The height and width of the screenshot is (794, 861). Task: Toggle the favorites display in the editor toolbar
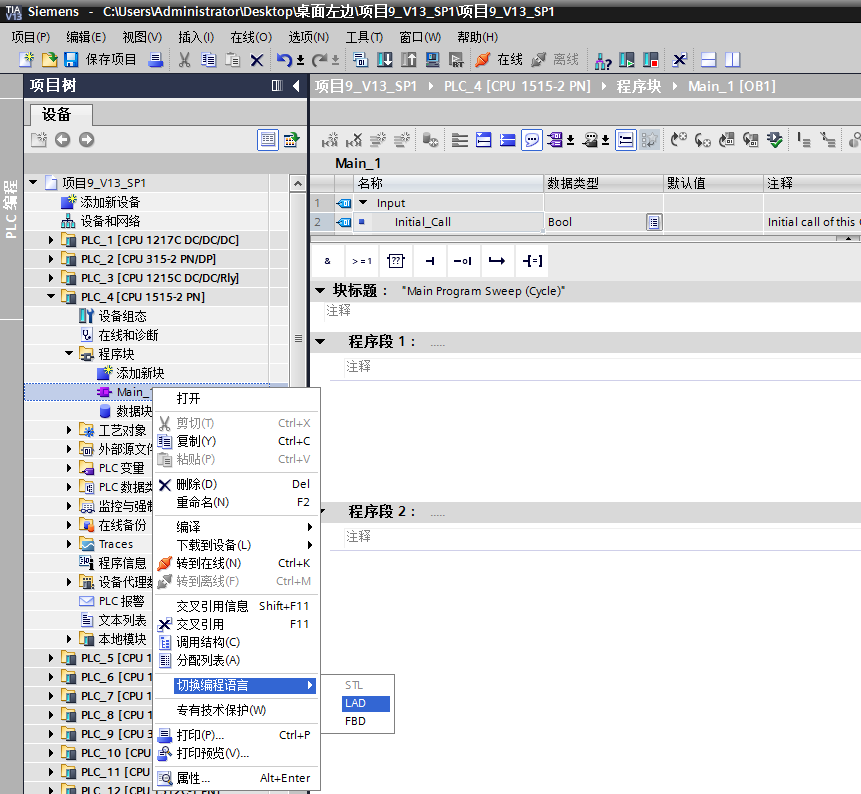pyautogui.click(x=649, y=140)
